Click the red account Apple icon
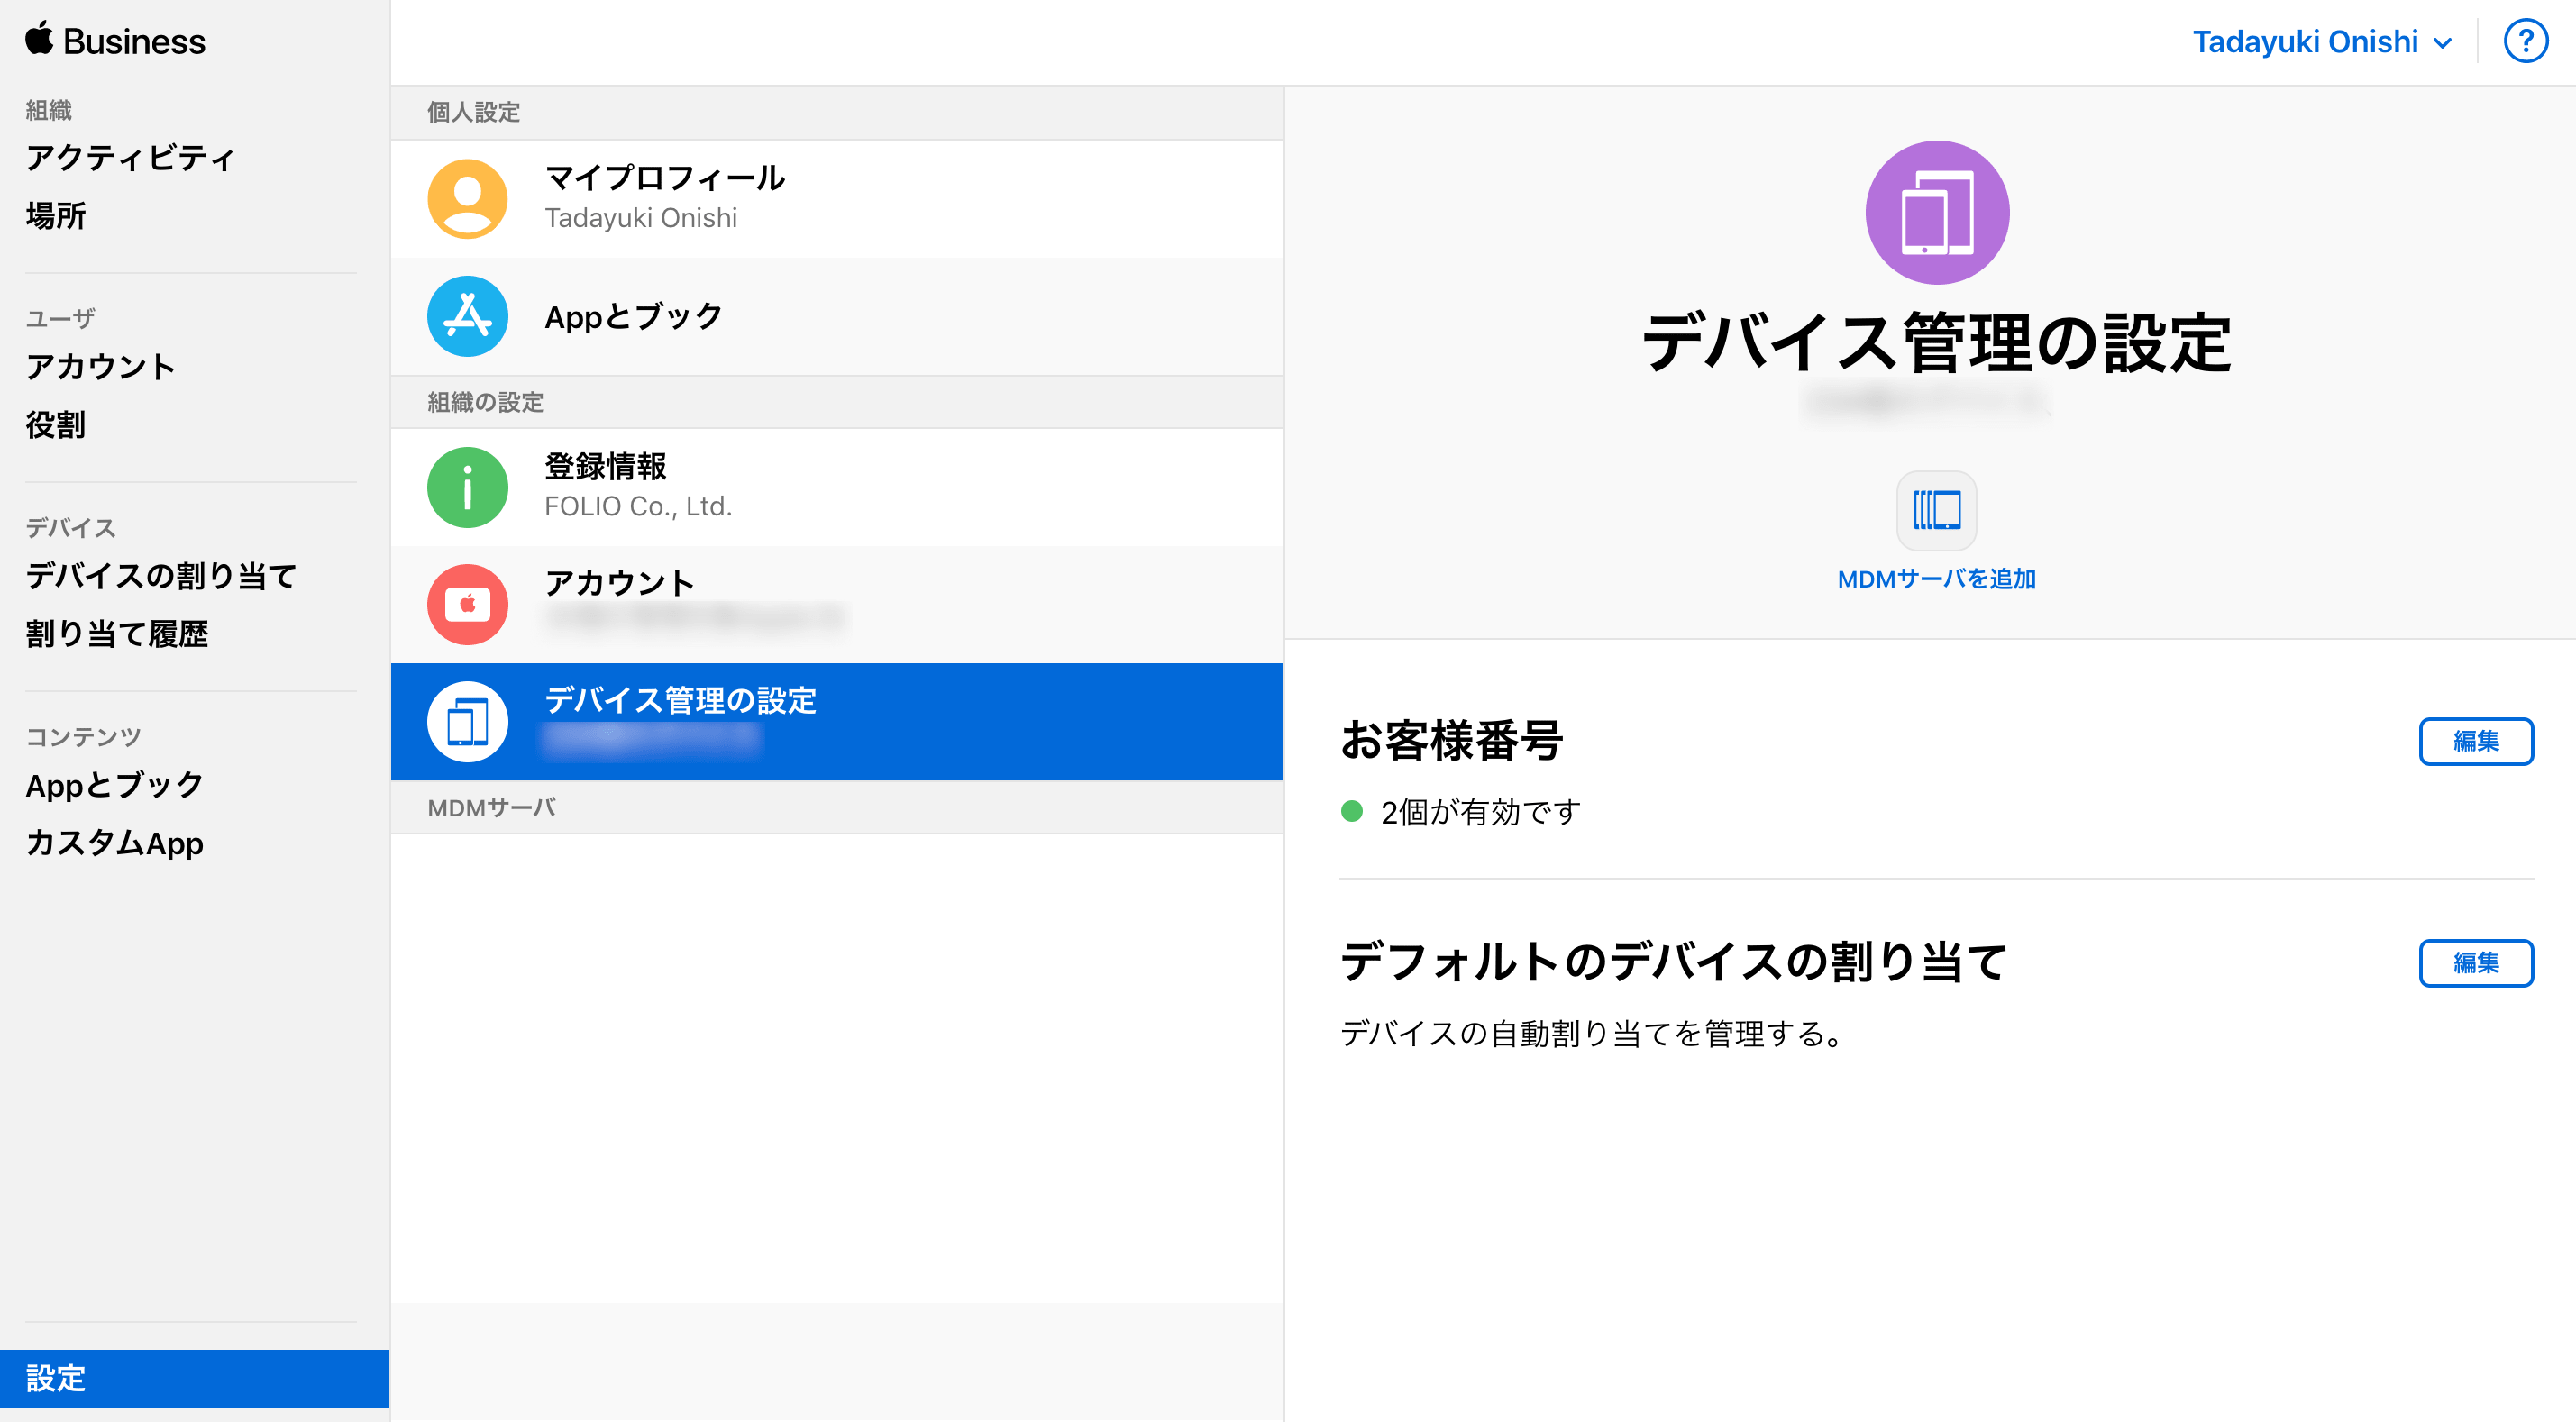 [467, 604]
